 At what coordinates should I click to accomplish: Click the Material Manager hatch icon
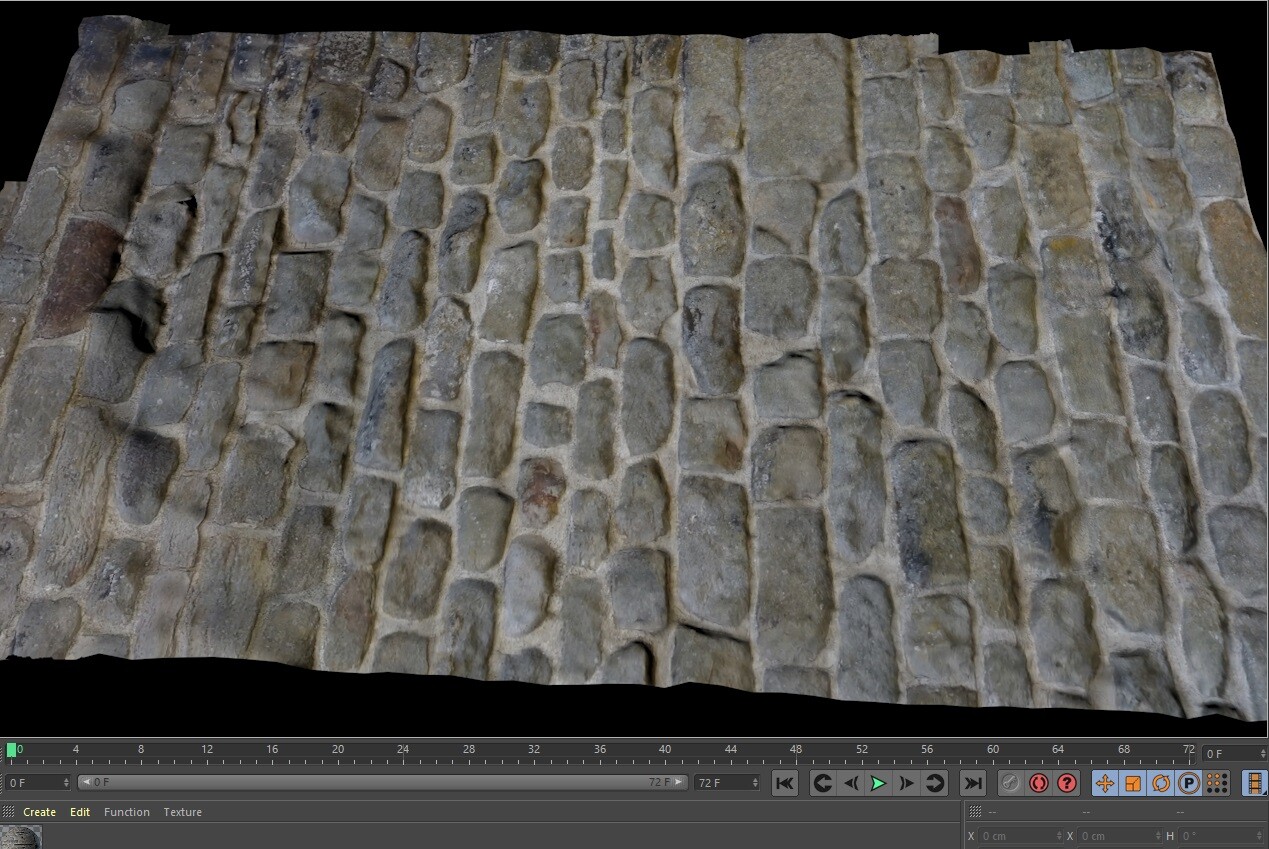coord(10,812)
